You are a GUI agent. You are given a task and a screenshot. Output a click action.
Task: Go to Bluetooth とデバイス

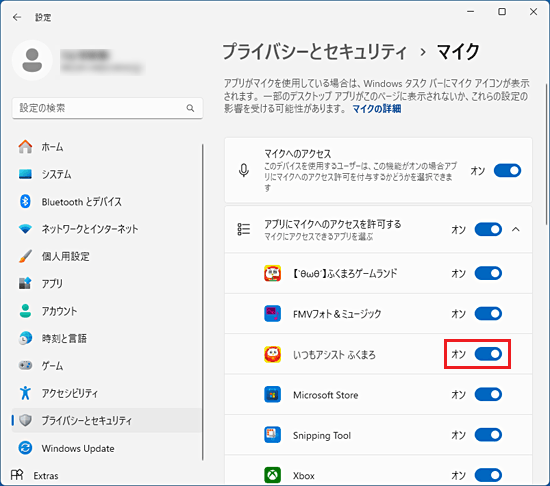pyautogui.click(x=107, y=201)
